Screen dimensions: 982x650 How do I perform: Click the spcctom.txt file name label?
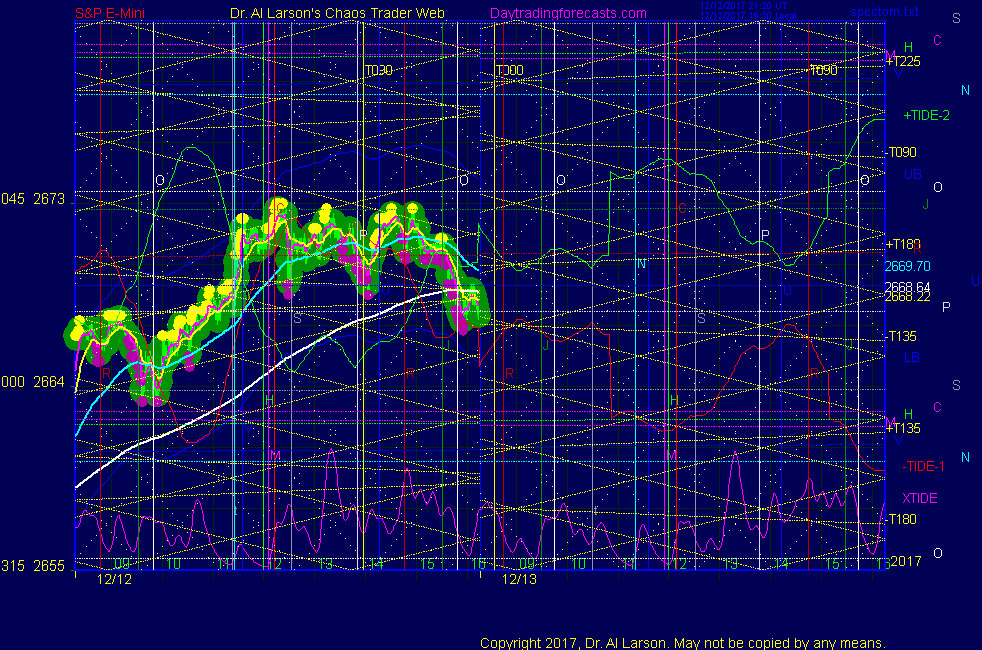click(884, 12)
